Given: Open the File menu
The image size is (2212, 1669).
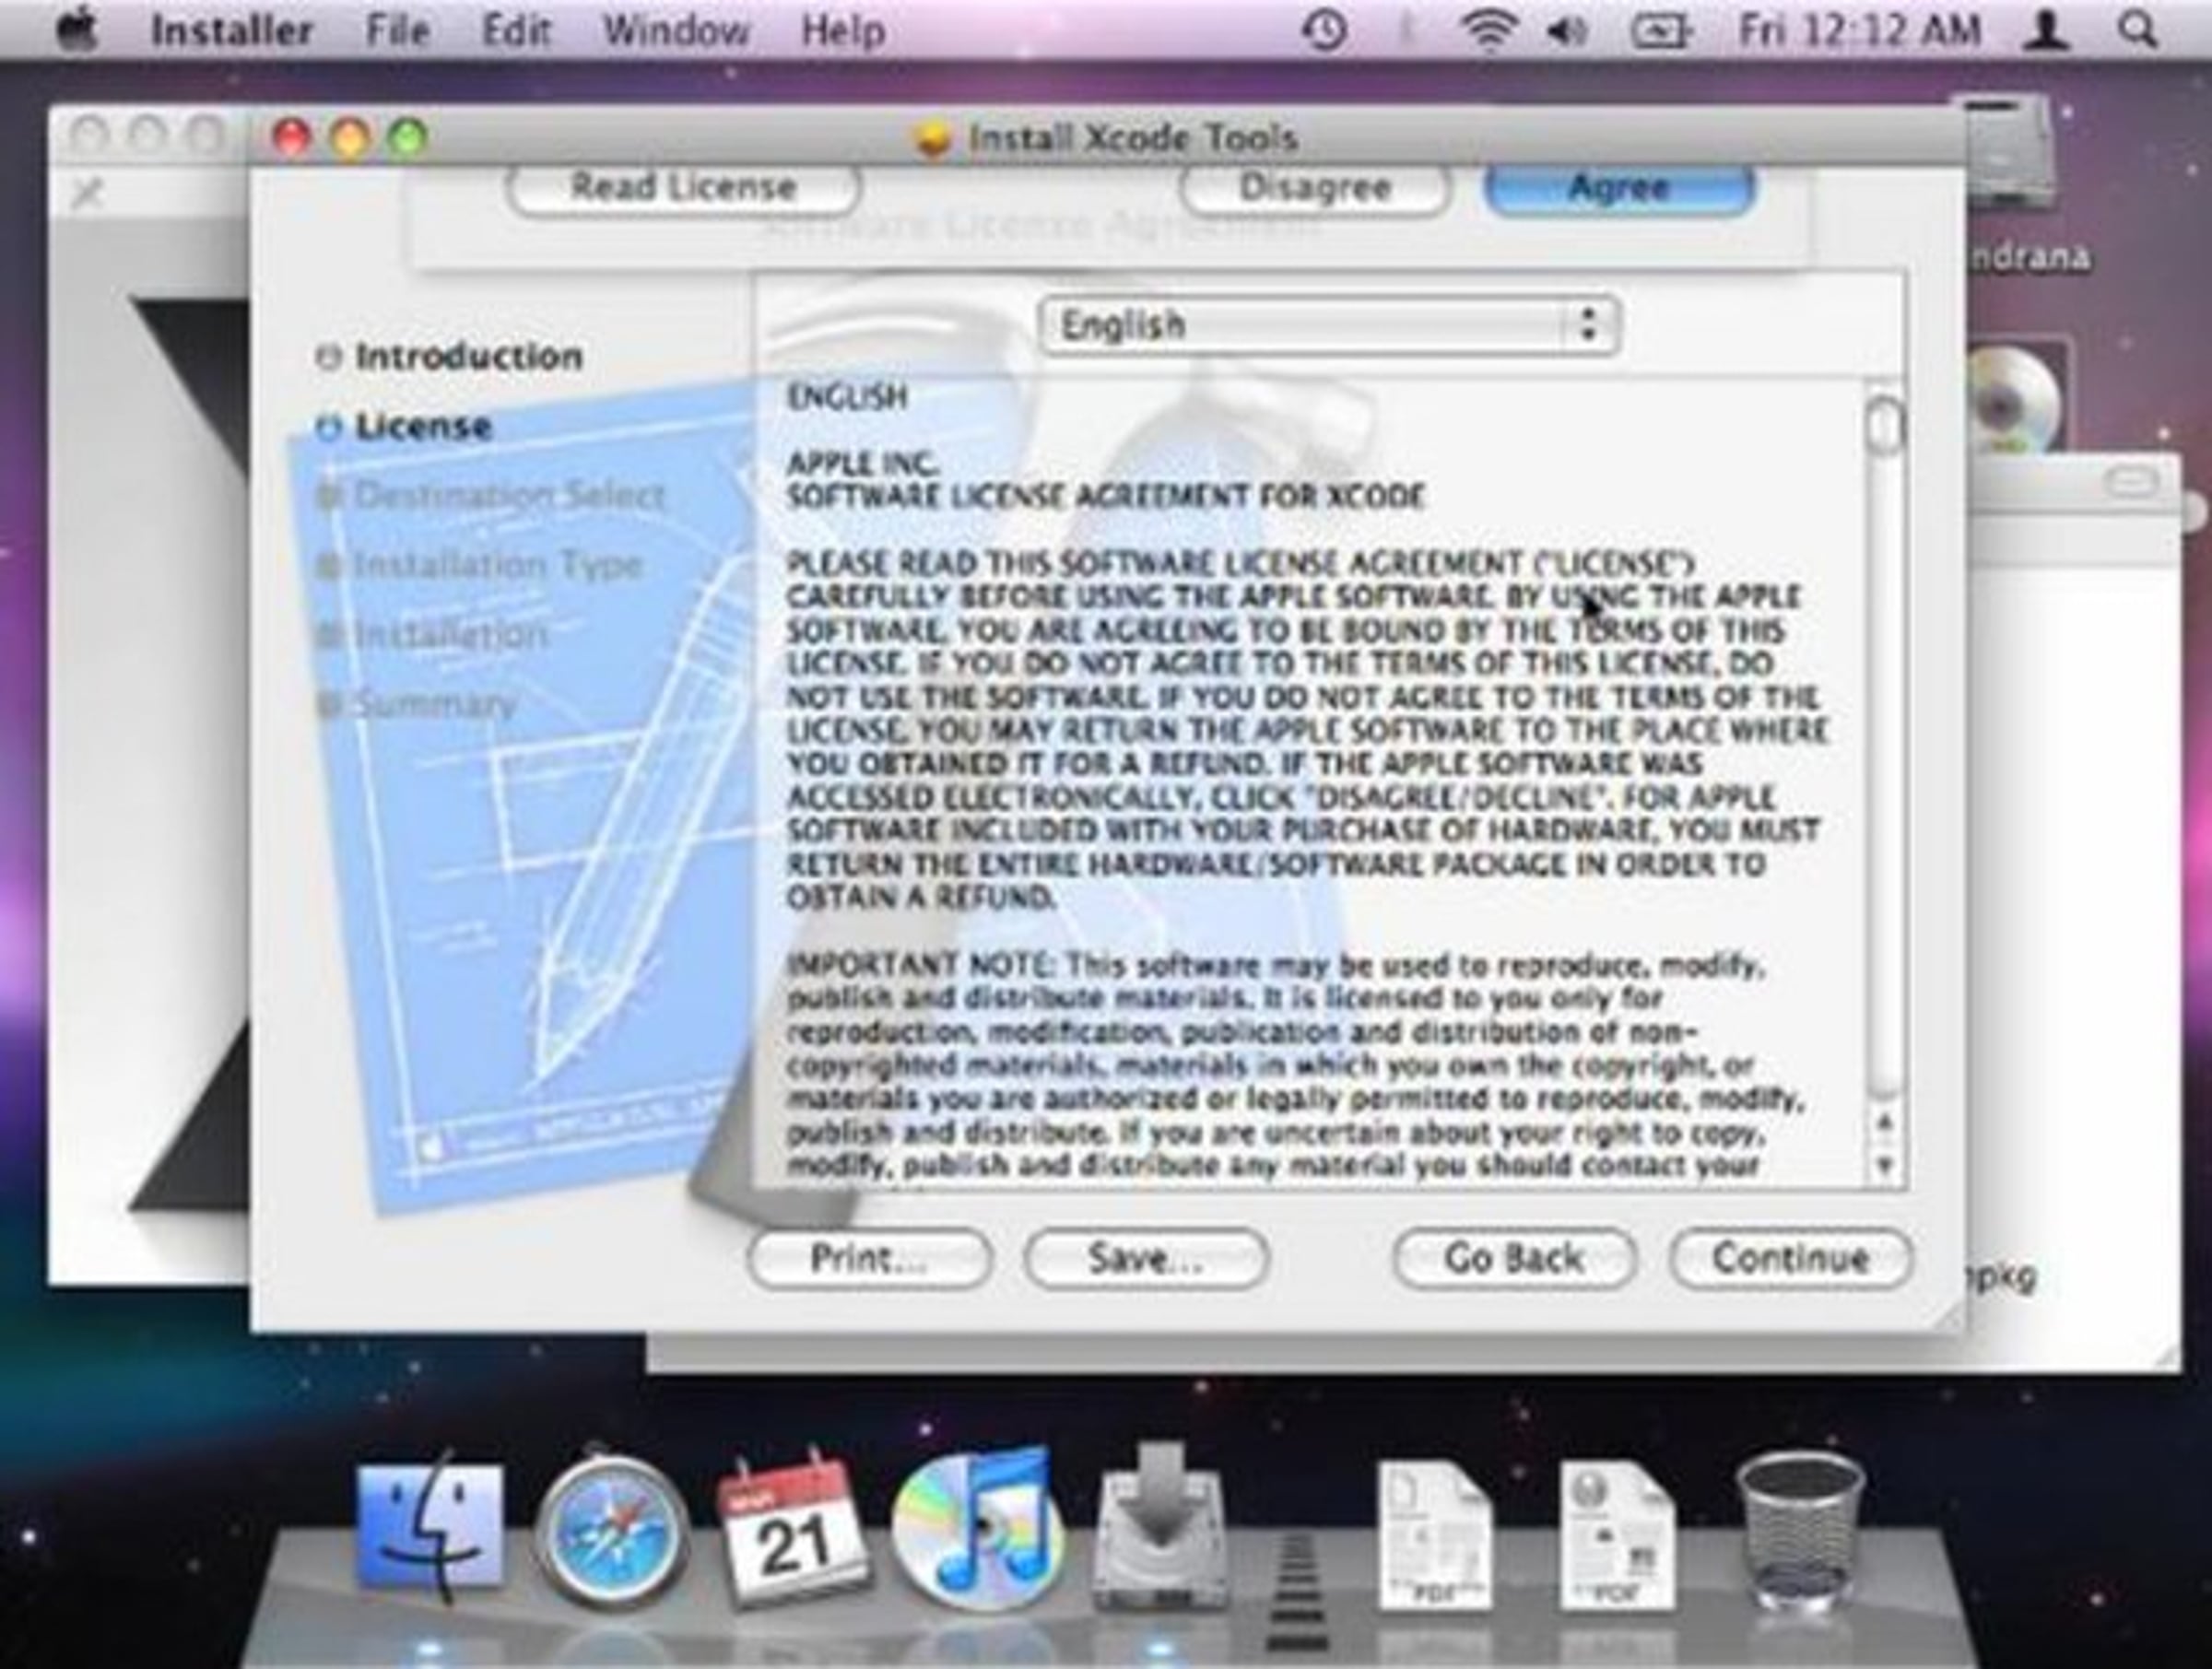Looking at the screenshot, I should tap(397, 31).
